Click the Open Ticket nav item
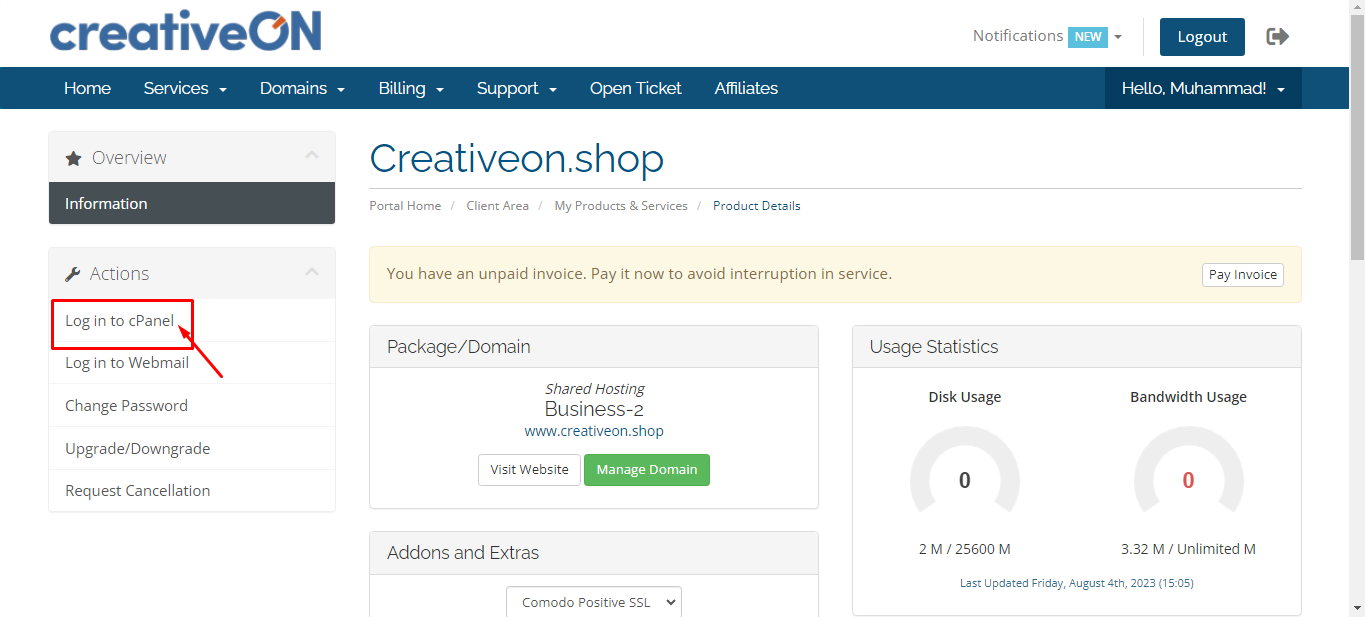1365x617 pixels. pos(635,88)
